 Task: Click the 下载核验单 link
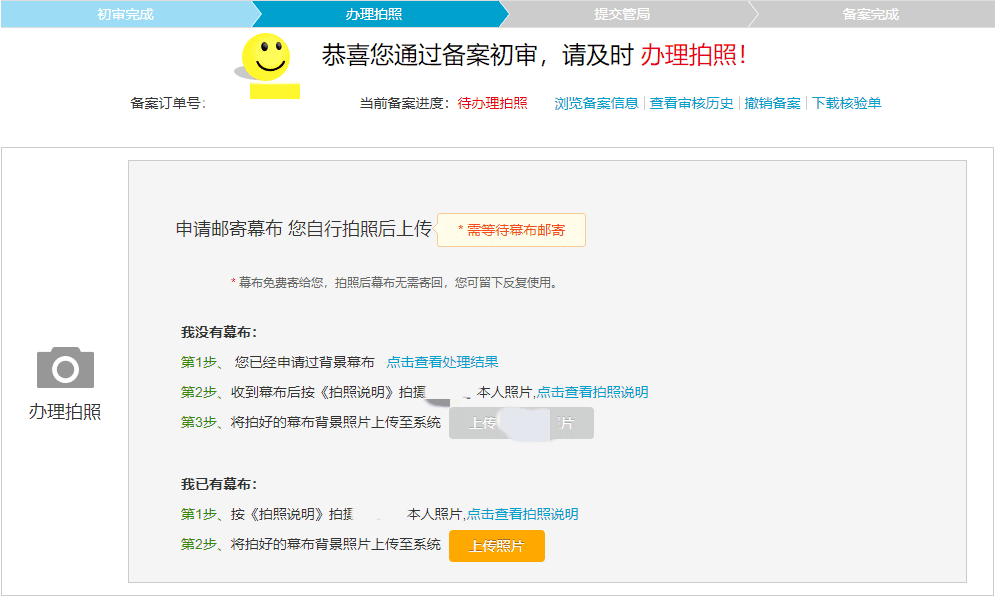[846, 104]
